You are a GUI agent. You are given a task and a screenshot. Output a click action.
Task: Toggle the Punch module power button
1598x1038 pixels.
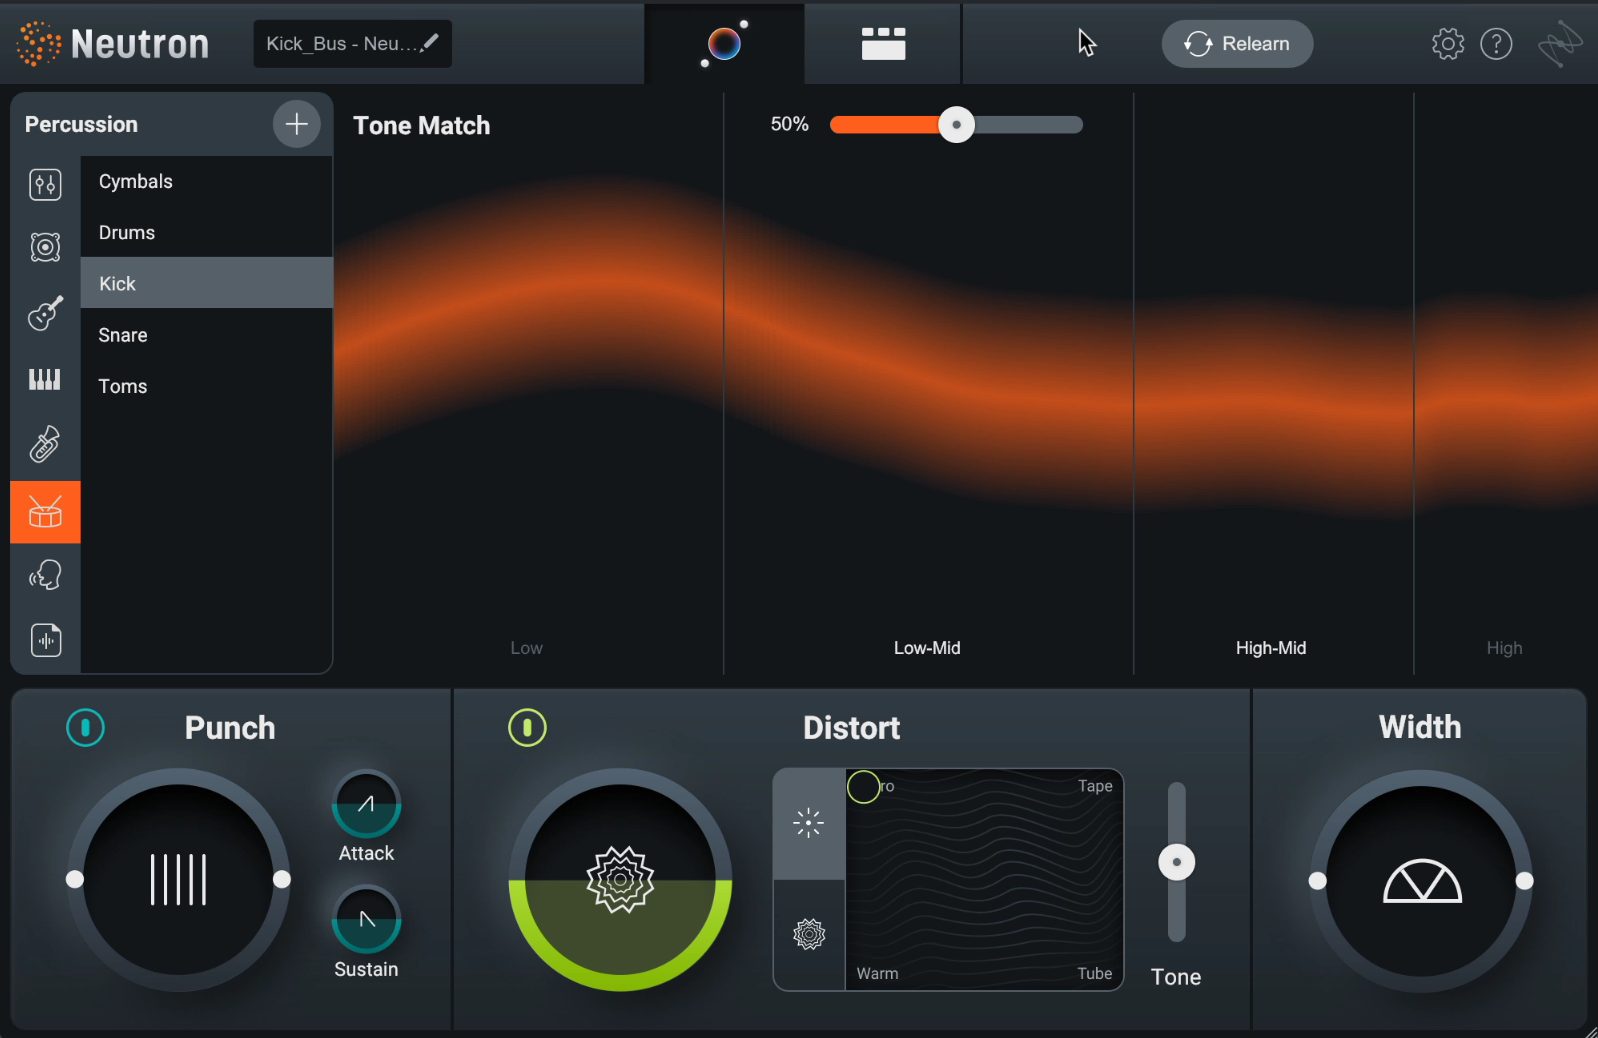(x=85, y=727)
